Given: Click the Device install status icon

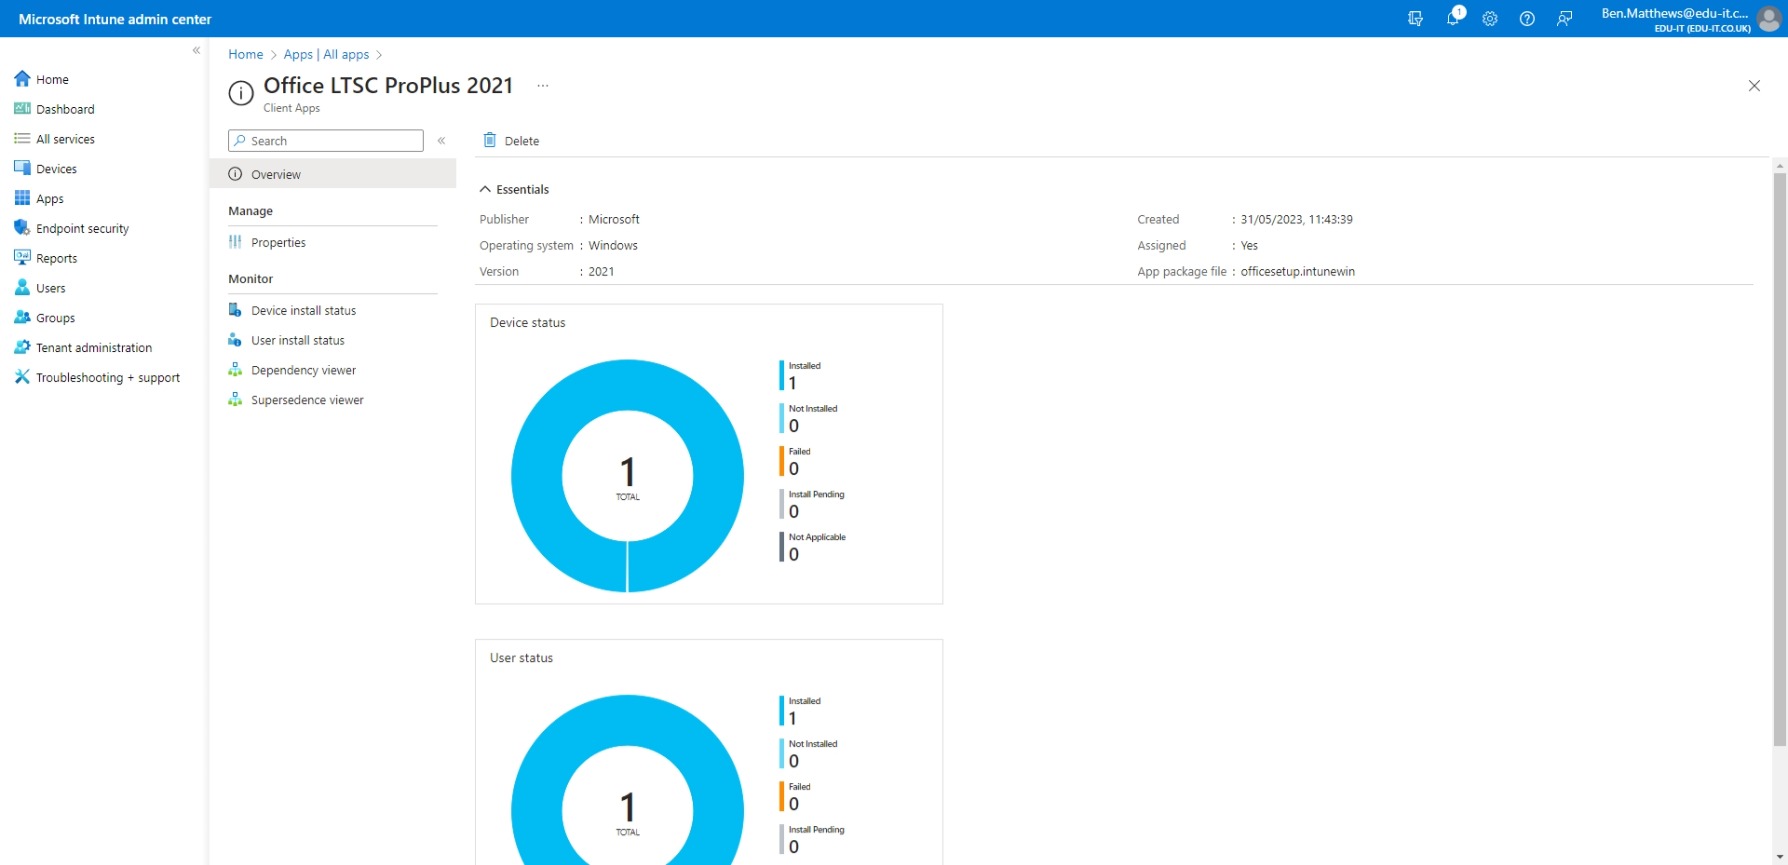Looking at the screenshot, I should [235, 310].
